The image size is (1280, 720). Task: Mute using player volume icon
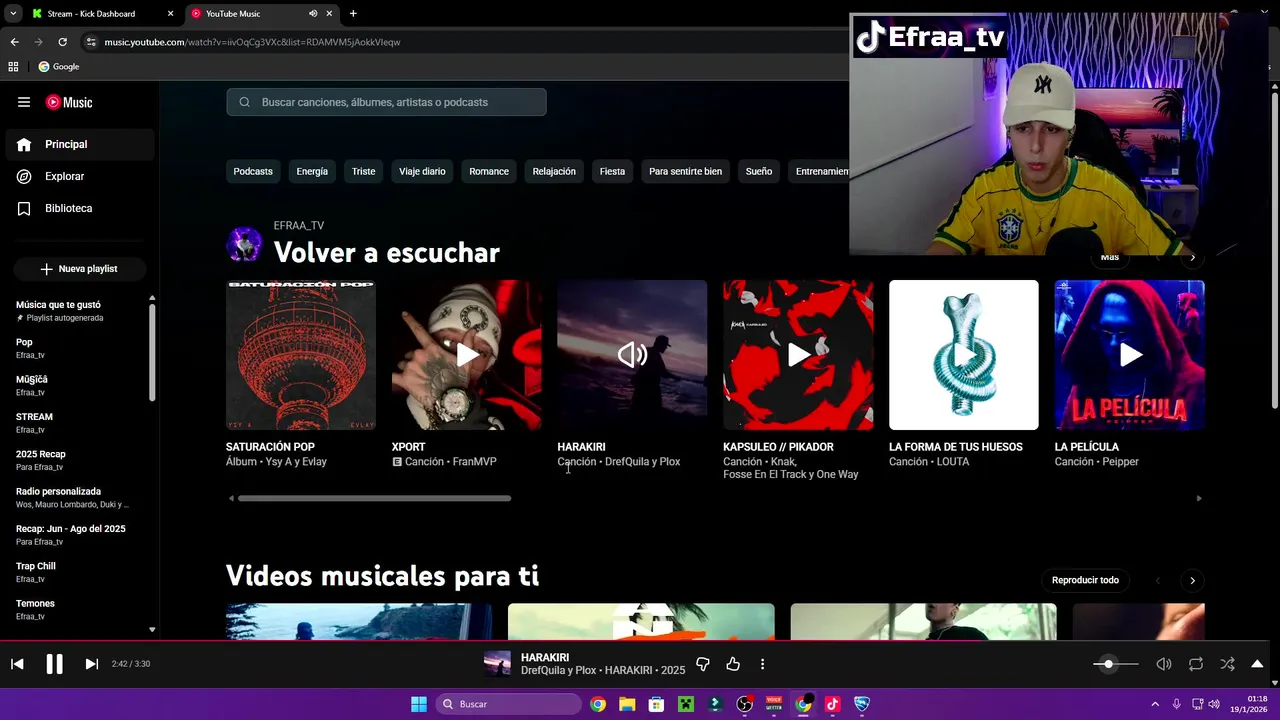(1164, 664)
